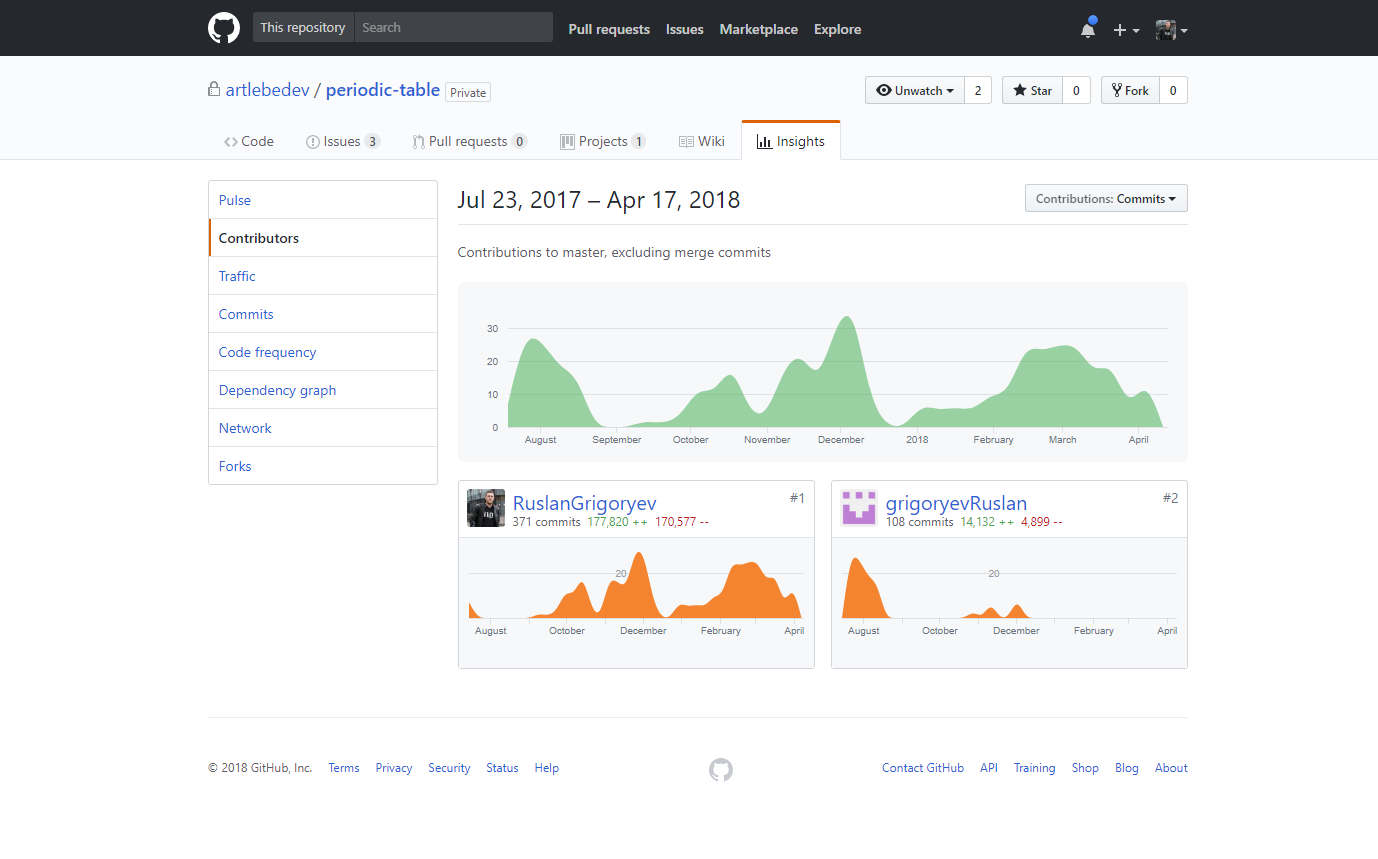Click inside the repository search field
1378x859 pixels.
[x=453, y=28]
